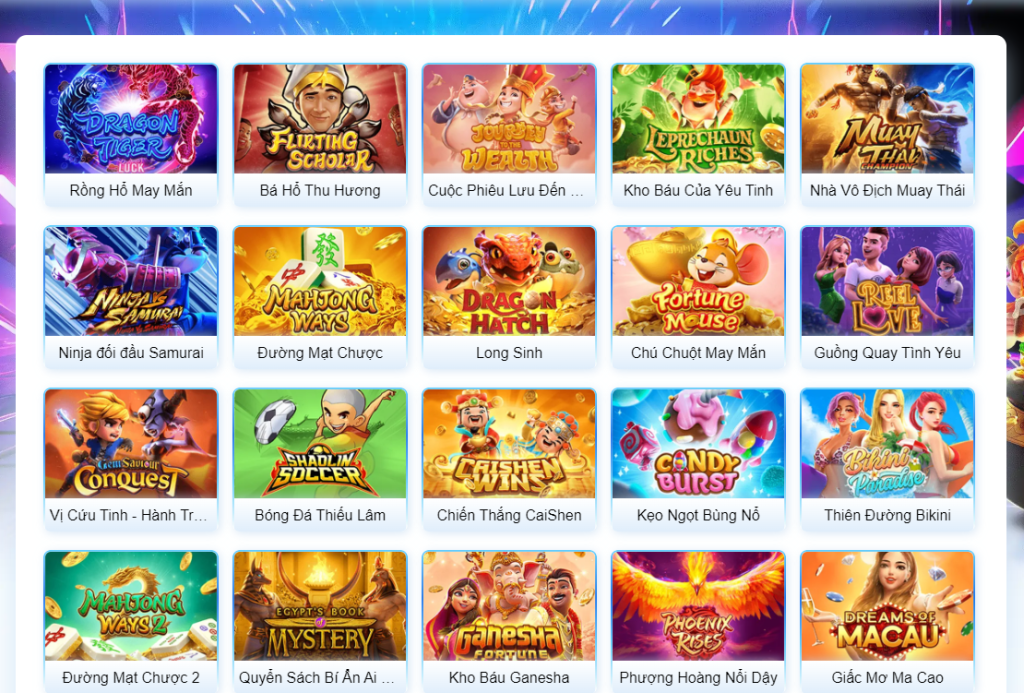The width and height of the screenshot is (1024, 693).
Task: Click the Reel Love game image
Action: [887, 282]
